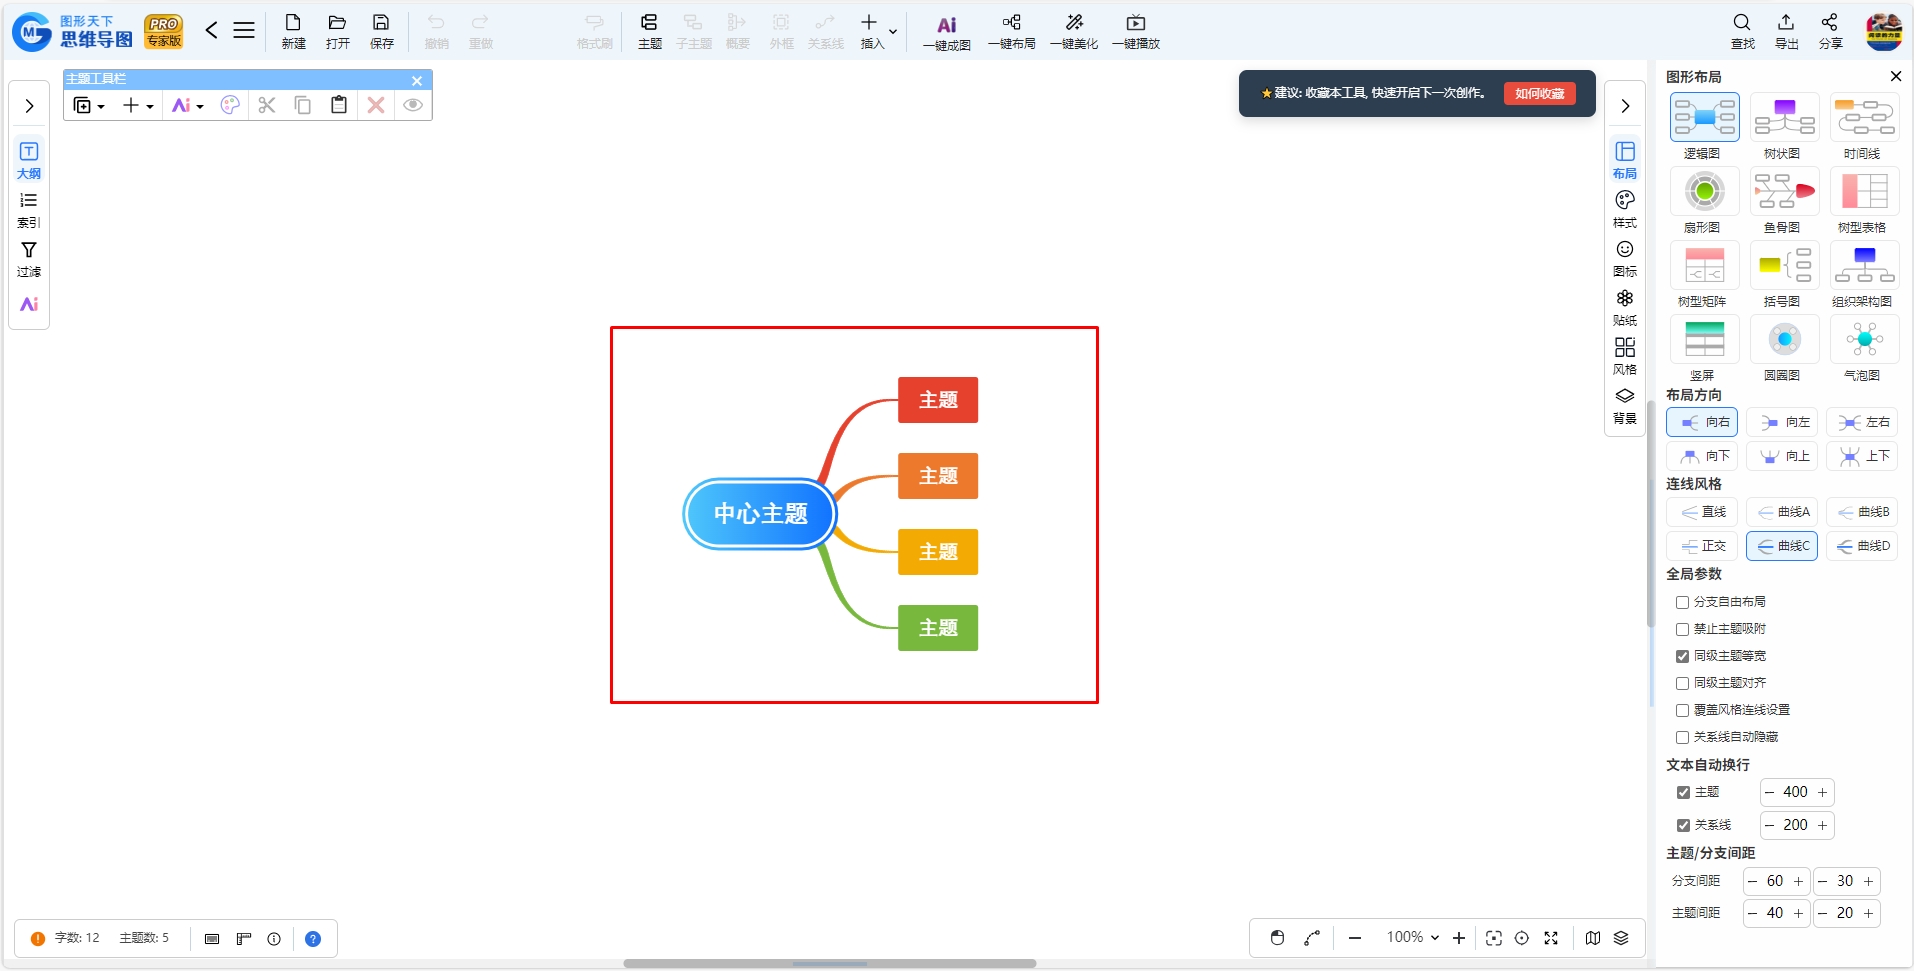Click the 如何收藏 button
The height and width of the screenshot is (971, 1914).
coord(1539,93)
